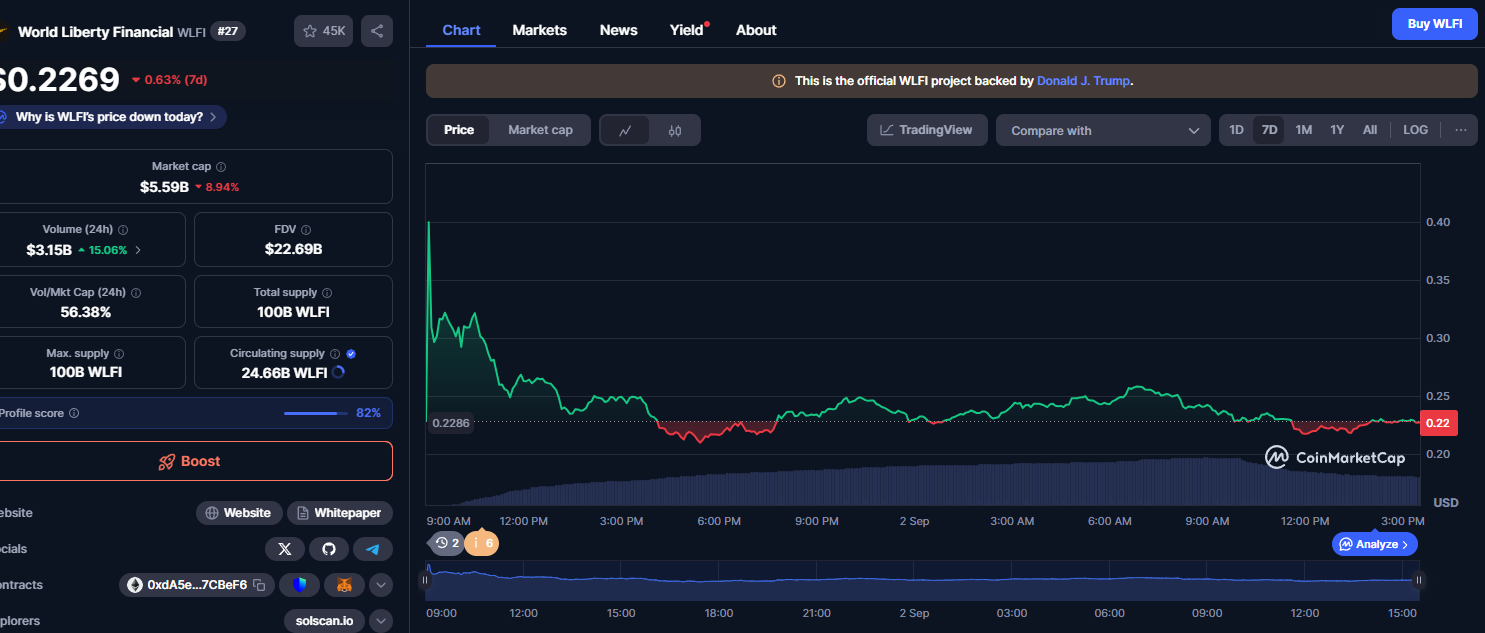This screenshot has width=1485, height=633.
Task: Open the solscan.io explorer
Action: 324,621
